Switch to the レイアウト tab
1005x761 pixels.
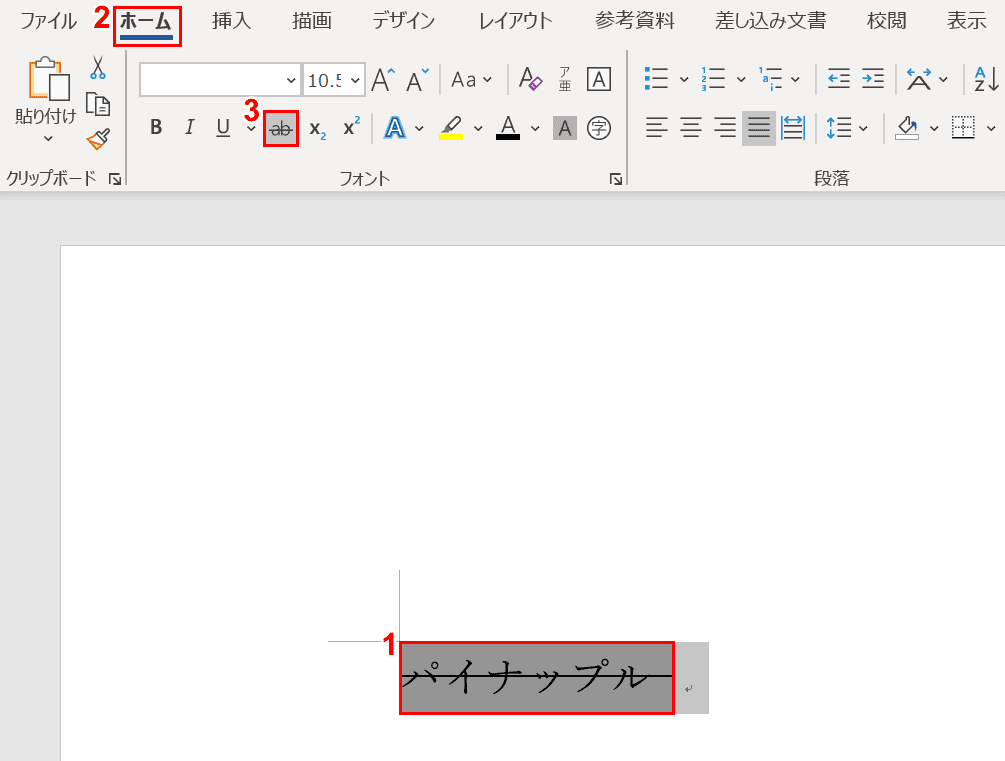516,21
